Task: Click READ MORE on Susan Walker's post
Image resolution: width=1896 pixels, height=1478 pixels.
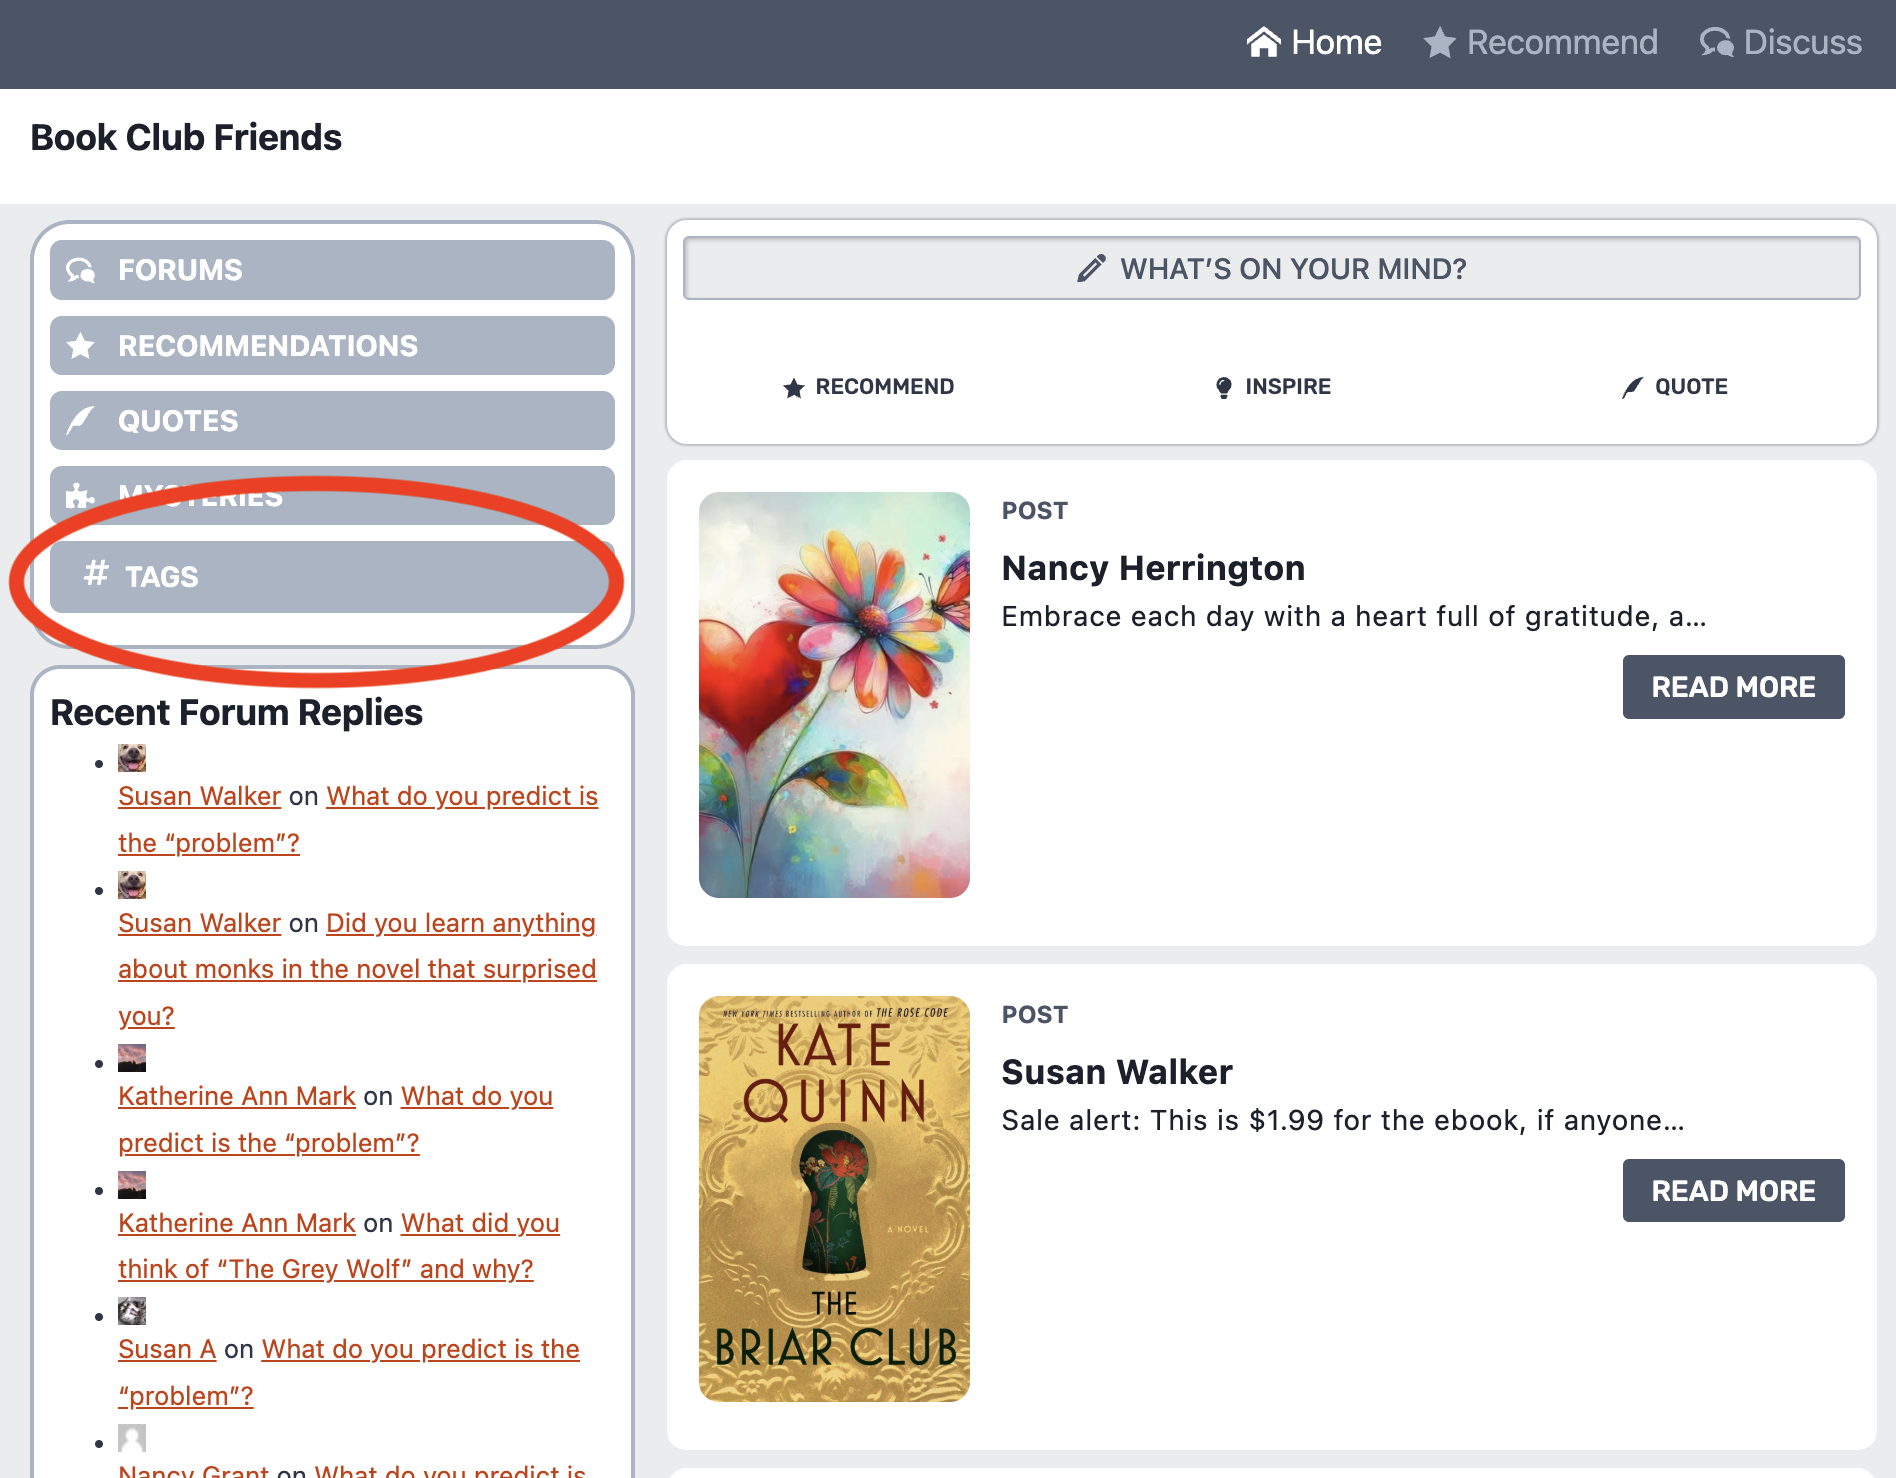Action: pyautogui.click(x=1733, y=1191)
